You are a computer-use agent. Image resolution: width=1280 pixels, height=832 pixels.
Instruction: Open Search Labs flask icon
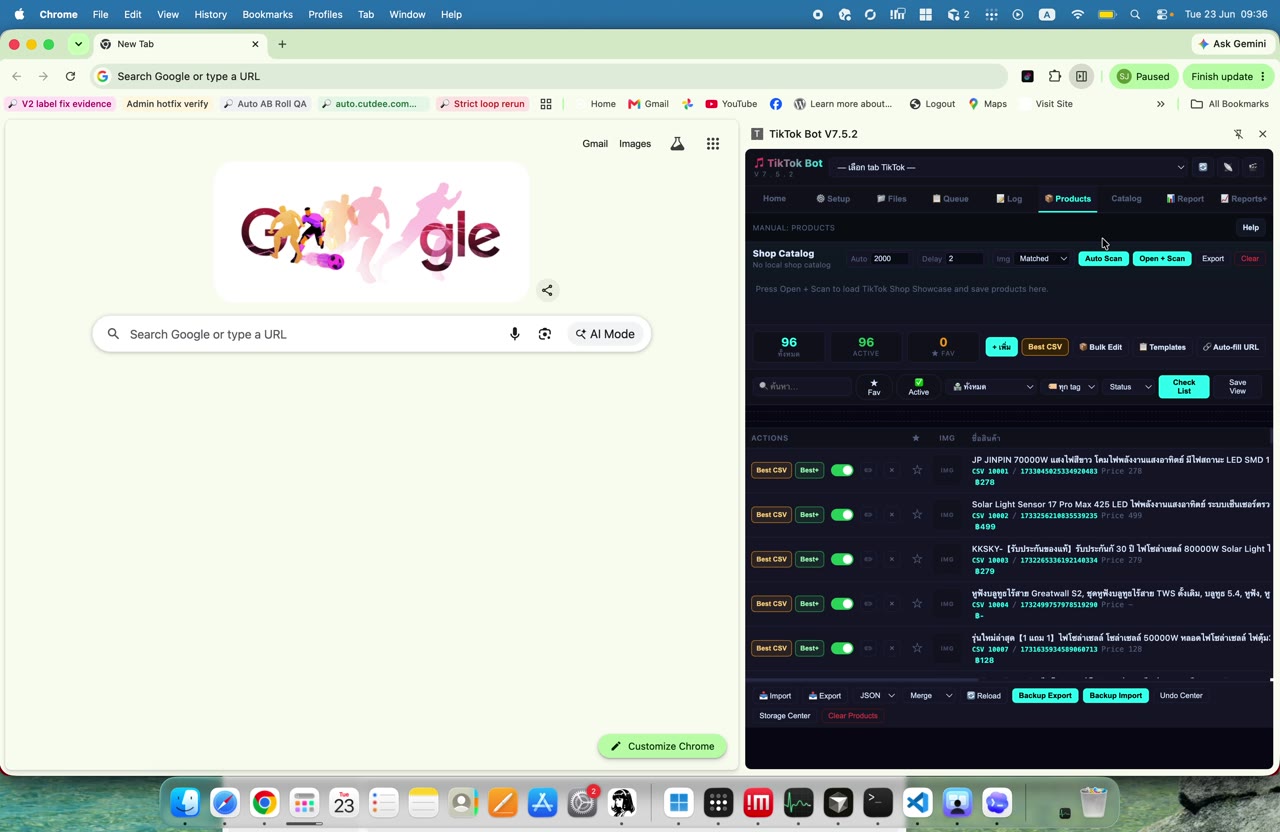tap(677, 144)
